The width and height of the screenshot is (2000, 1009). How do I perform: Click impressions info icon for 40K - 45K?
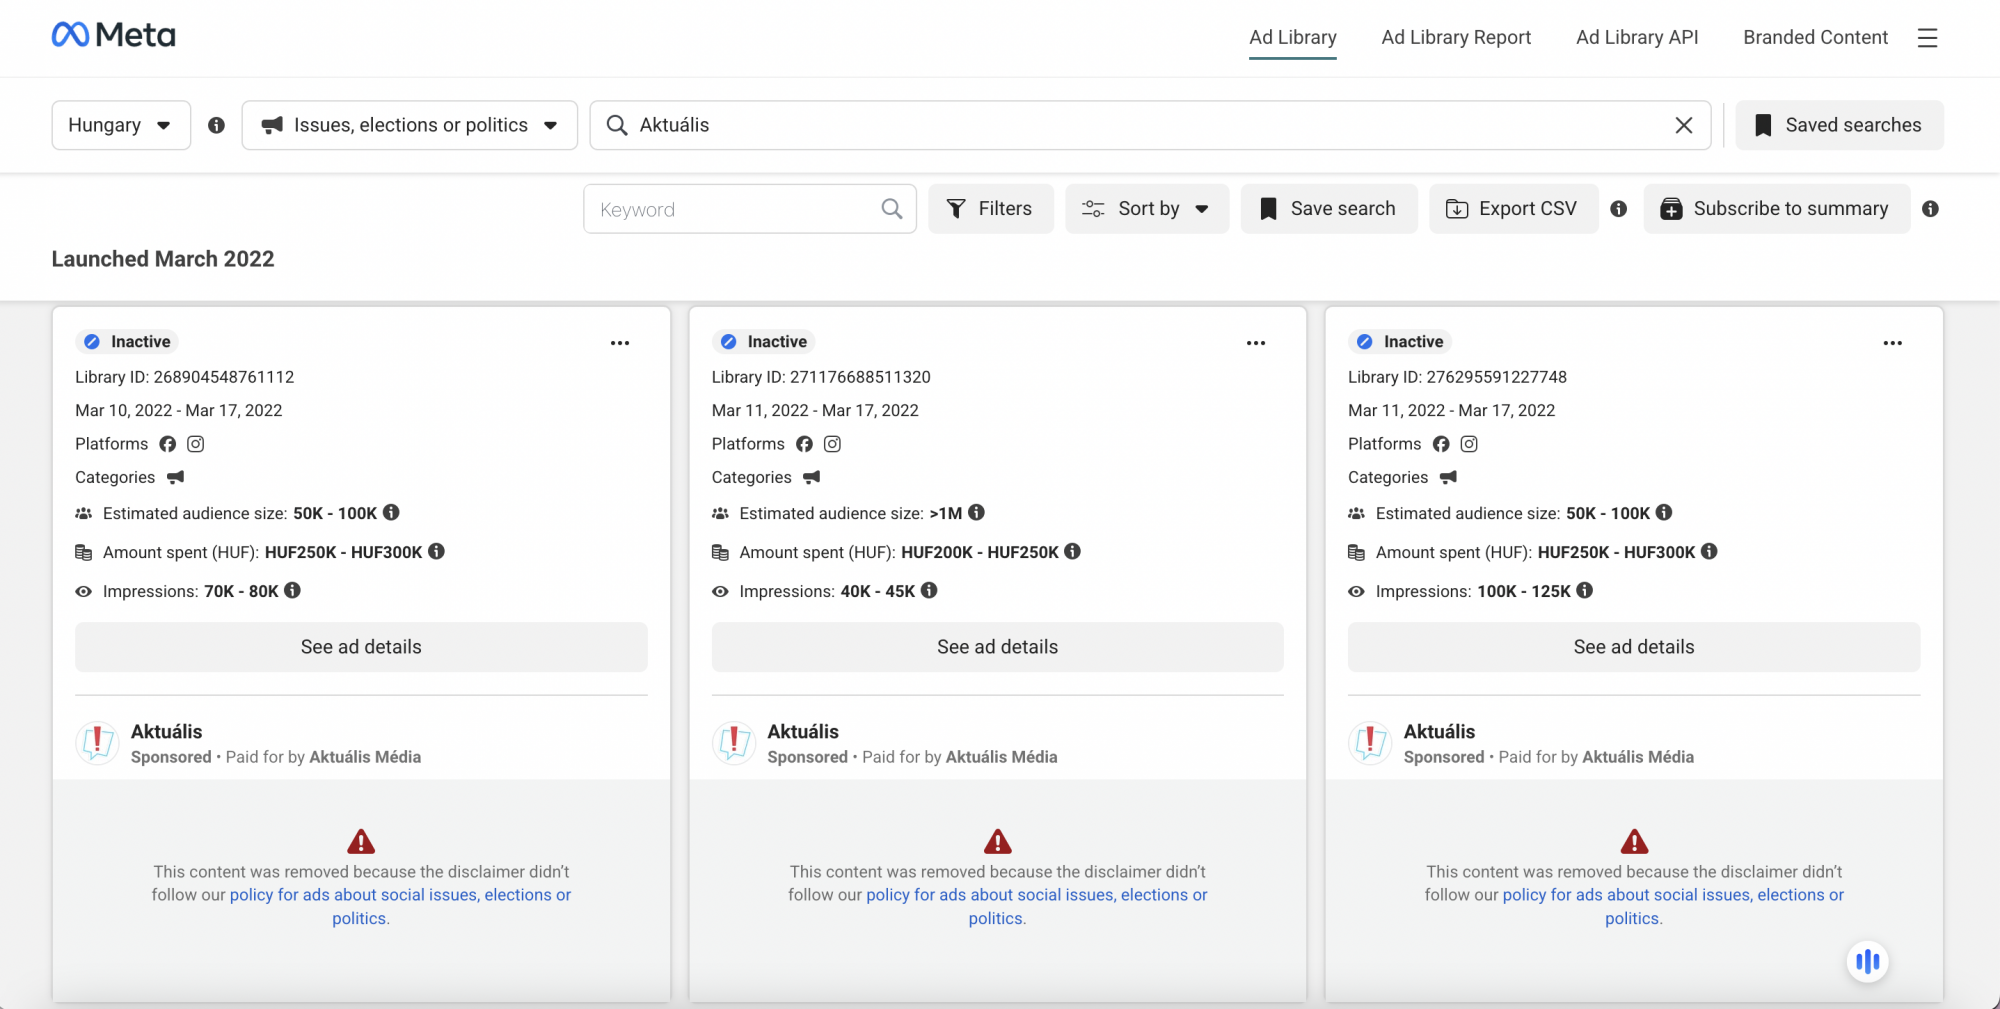coord(929,590)
